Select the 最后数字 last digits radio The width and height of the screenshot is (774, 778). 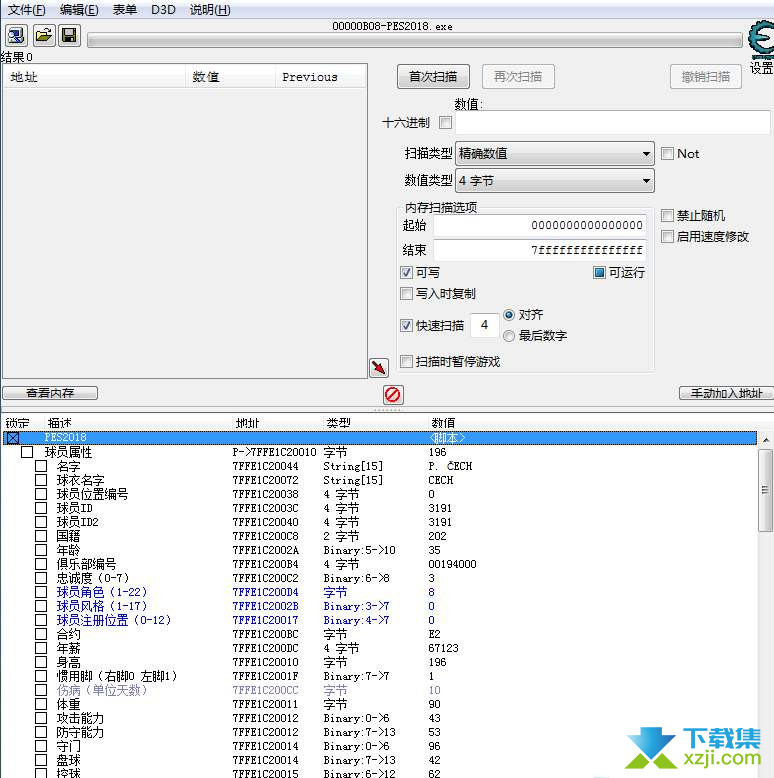(509, 336)
